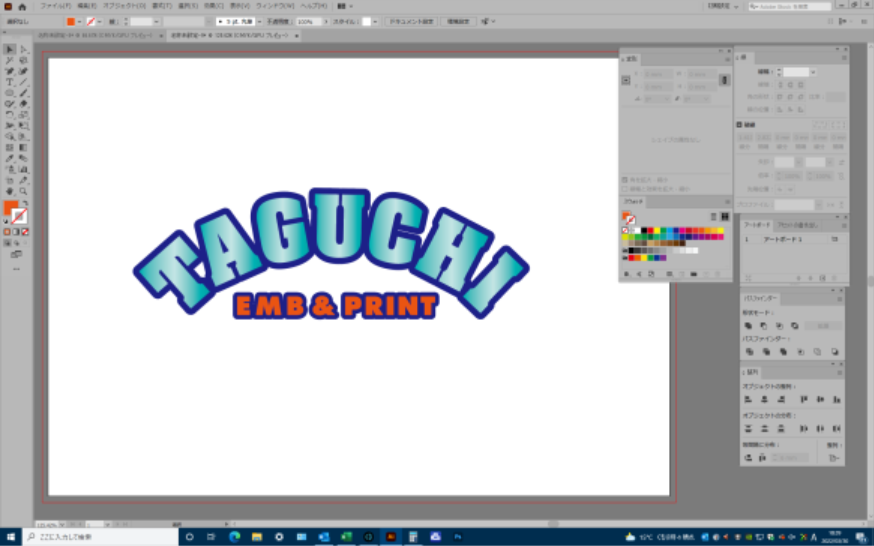Toggle constrain width and height proportions
Screen dimensions: 874x546
(724, 80)
